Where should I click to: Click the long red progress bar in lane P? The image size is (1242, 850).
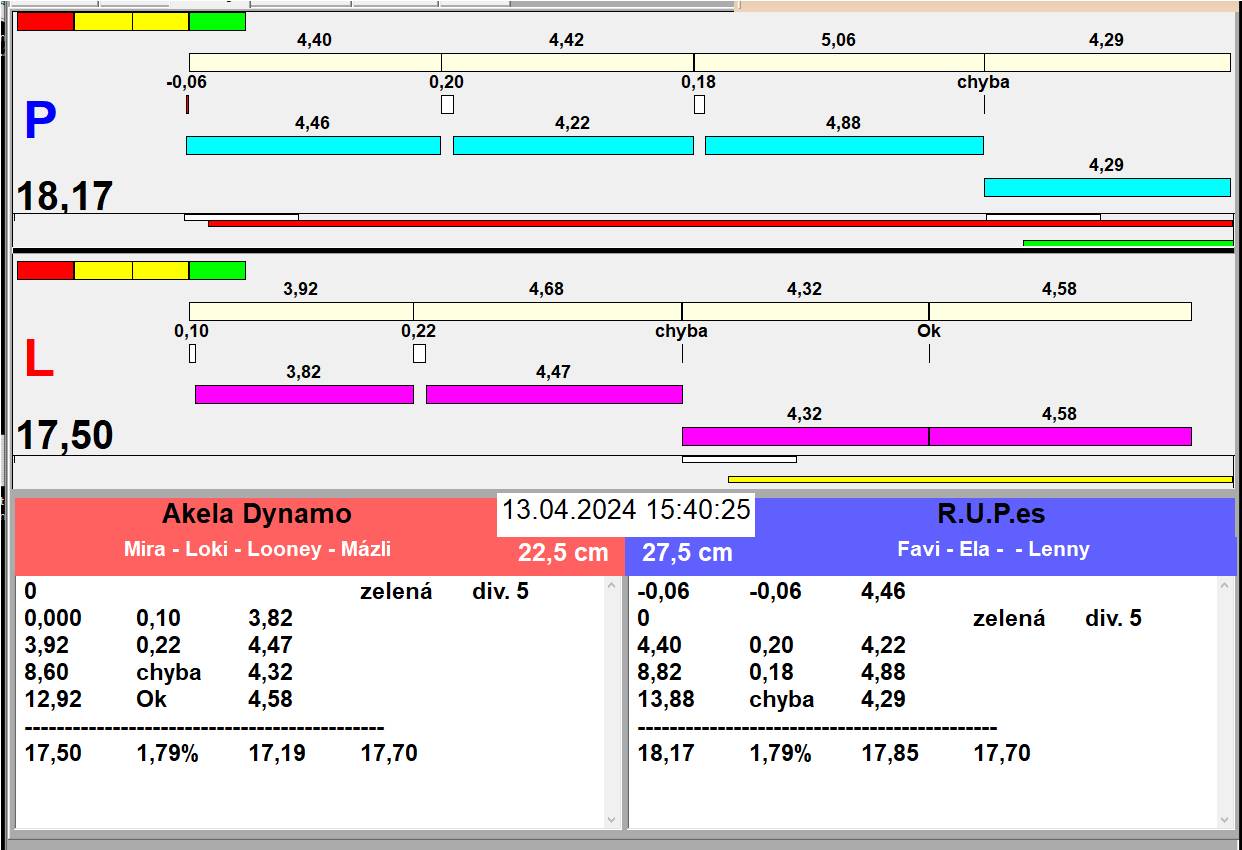point(720,224)
